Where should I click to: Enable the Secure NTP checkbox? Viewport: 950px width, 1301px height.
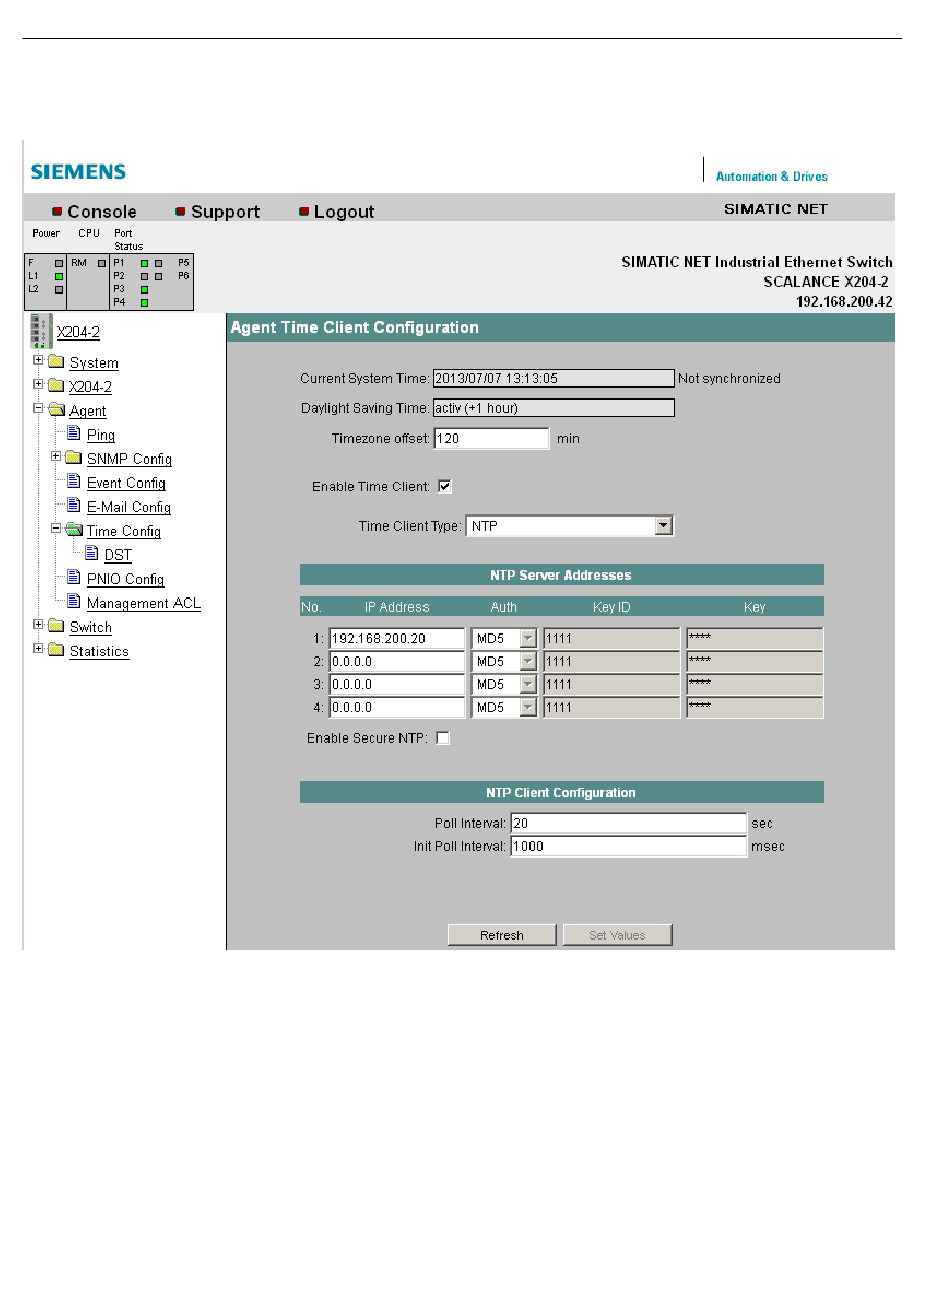443,738
